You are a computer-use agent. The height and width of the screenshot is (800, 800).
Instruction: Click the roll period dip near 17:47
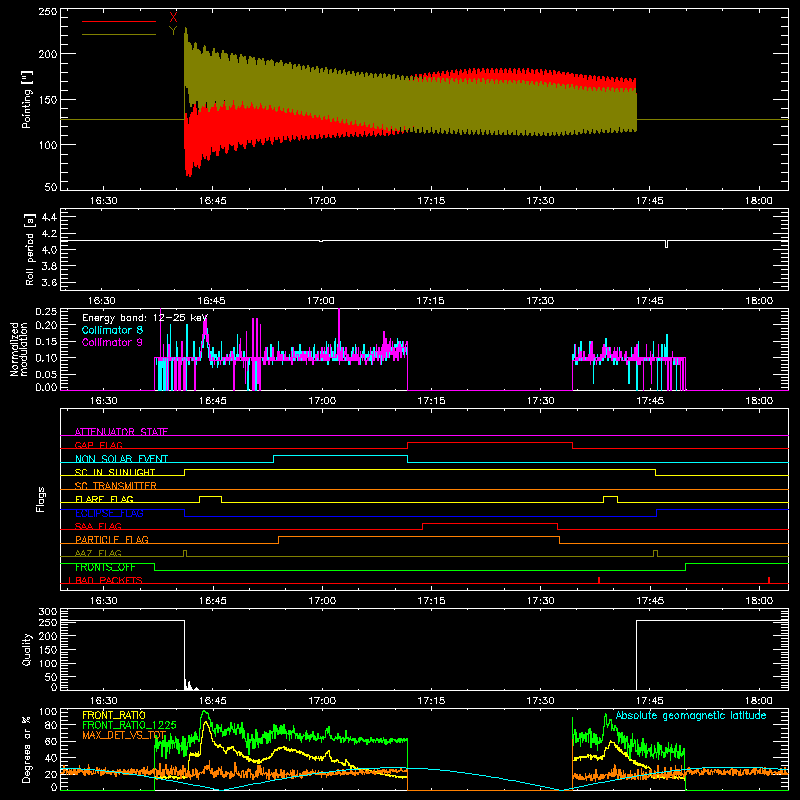(x=666, y=244)
